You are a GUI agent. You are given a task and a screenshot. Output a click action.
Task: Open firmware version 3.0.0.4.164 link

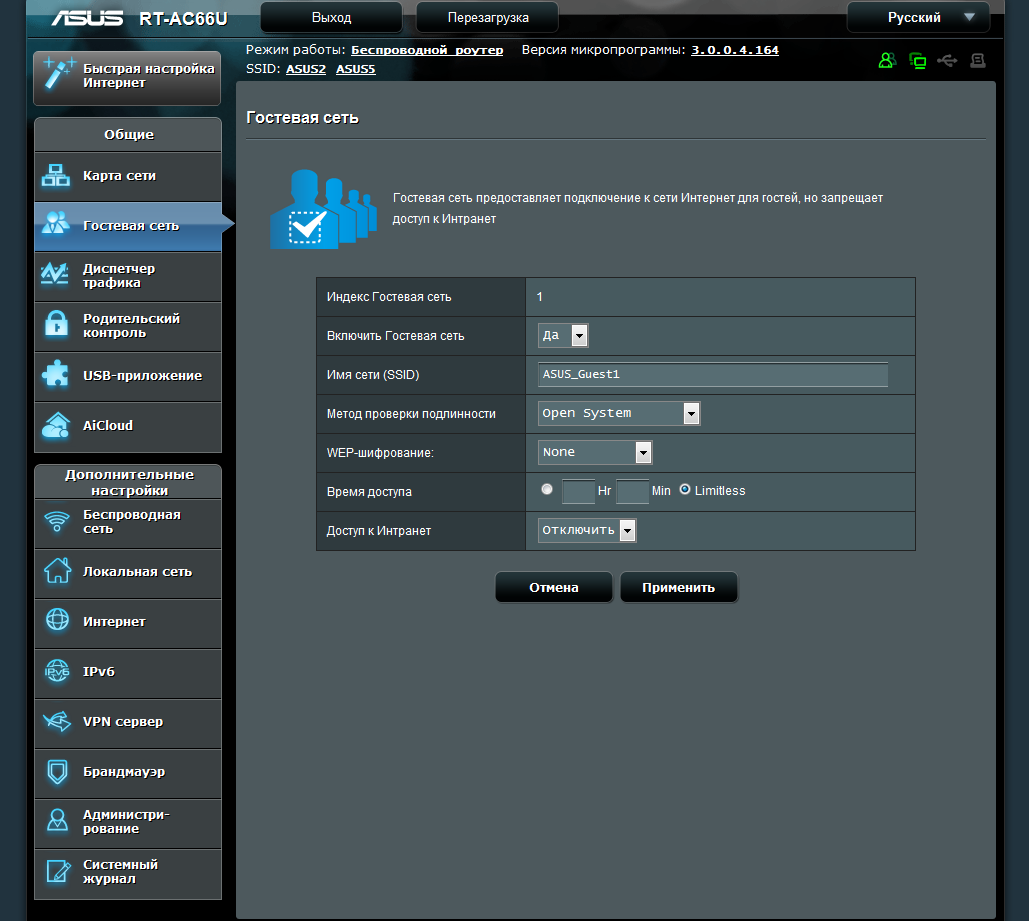click(x=734, y=51)
